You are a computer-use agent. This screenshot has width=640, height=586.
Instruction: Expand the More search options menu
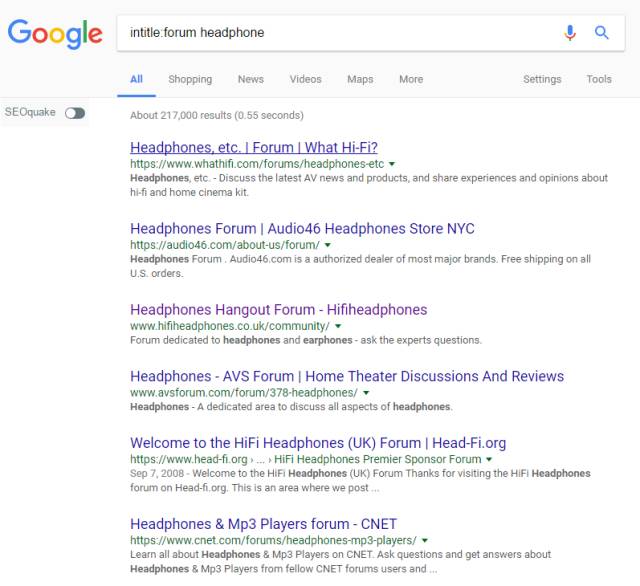411,79
